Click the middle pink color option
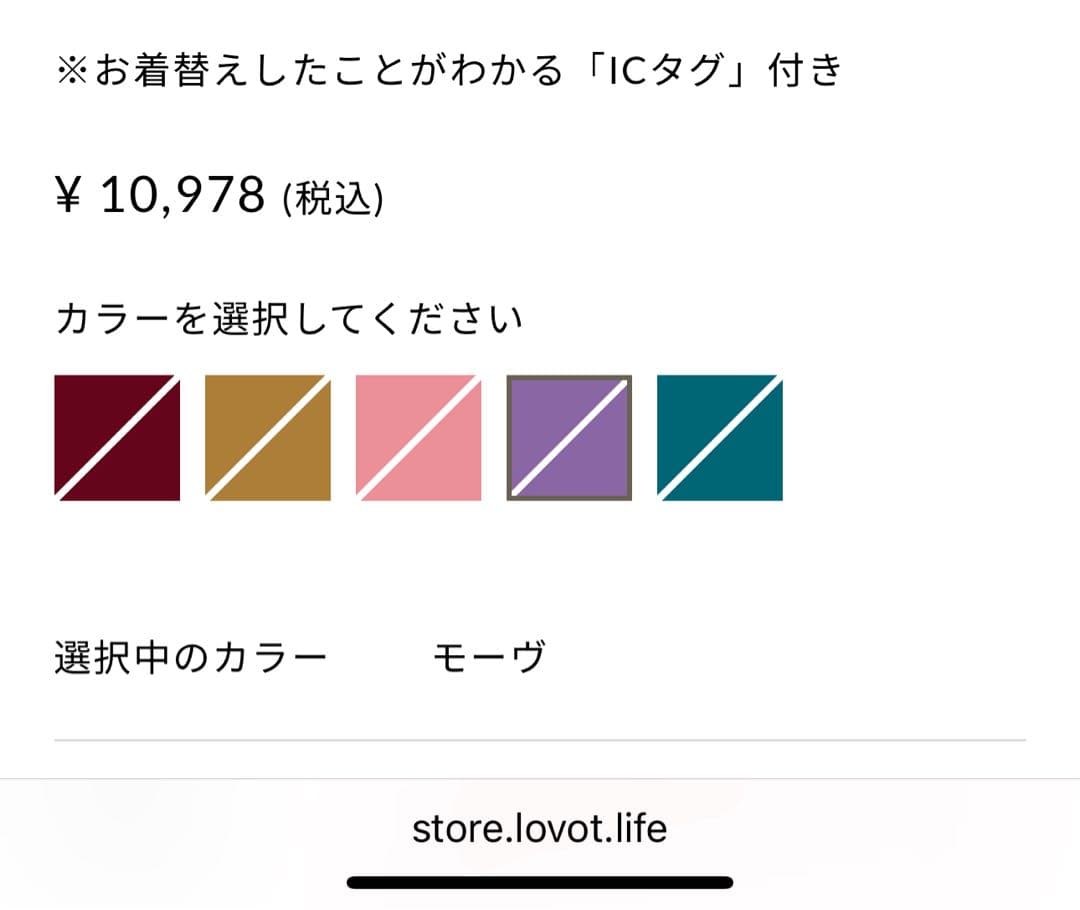The image size is (1080, 910). (418, 437)
